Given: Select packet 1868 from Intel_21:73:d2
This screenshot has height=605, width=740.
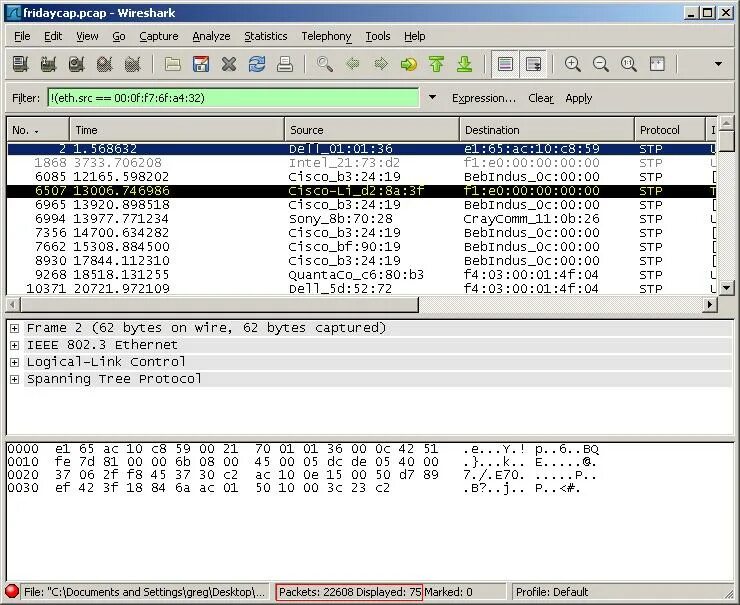Looking at the screenshot, I should click(x=361, y=163).
